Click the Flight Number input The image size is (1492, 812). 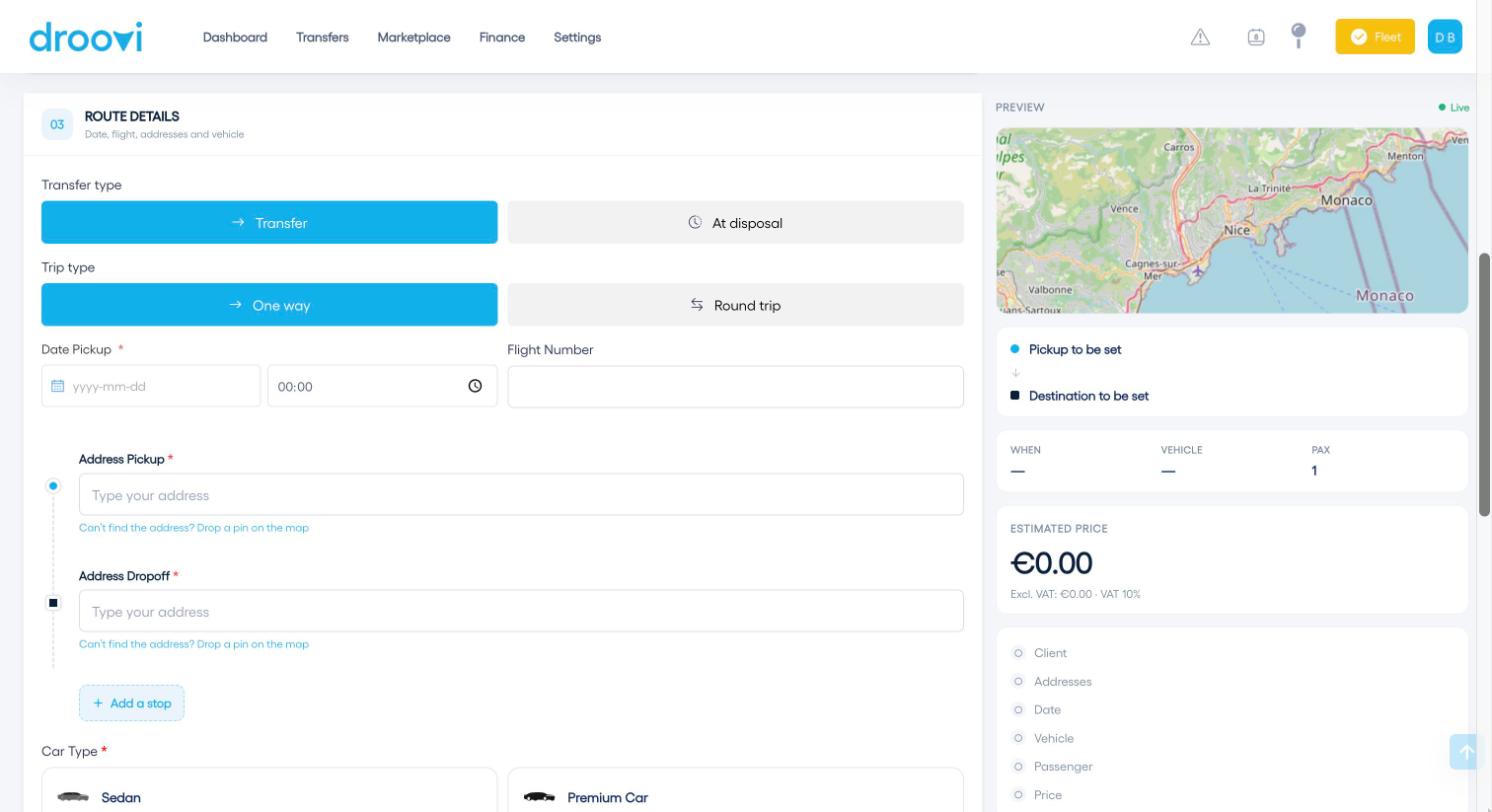coord(736,386)
